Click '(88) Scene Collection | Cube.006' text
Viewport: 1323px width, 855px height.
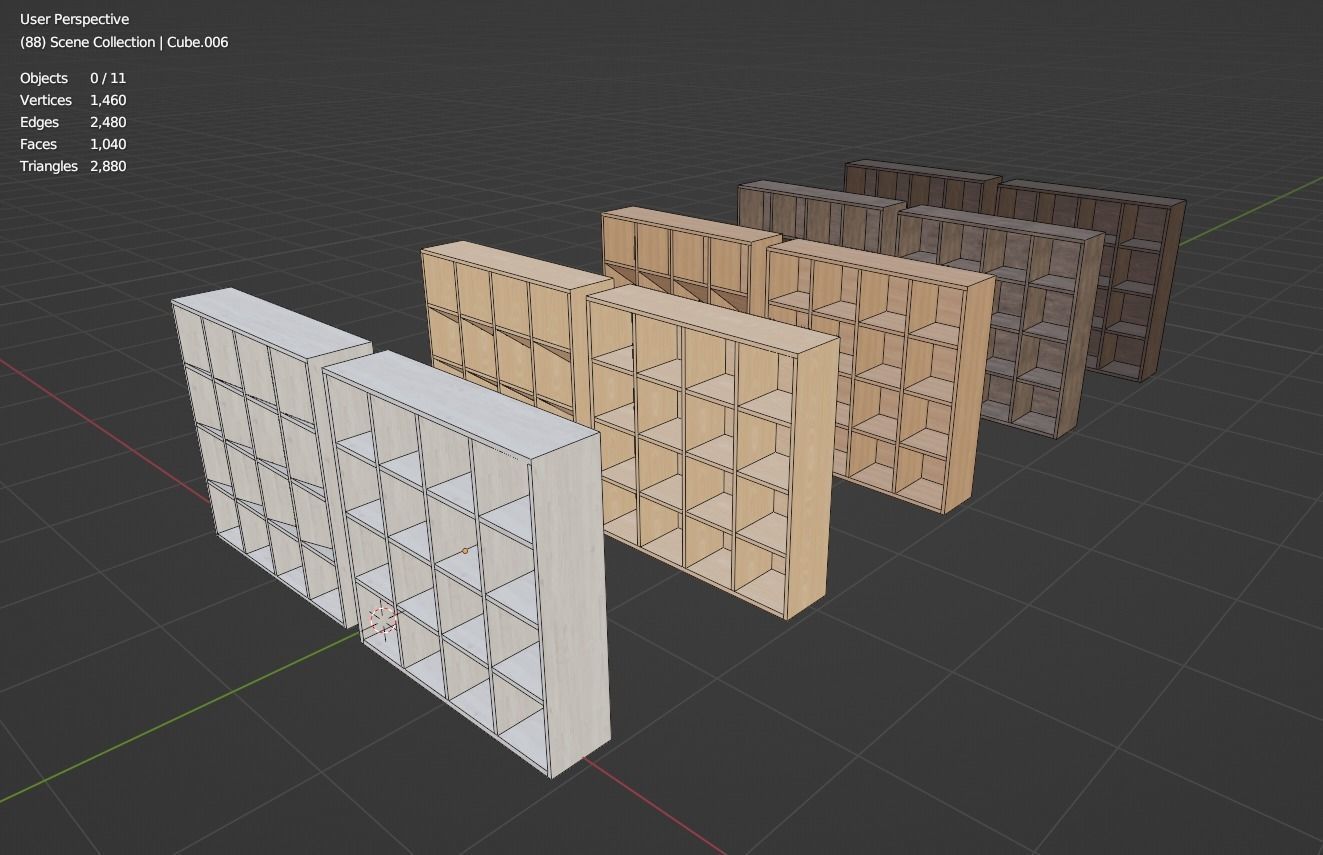pyautogui.click(x=124, y=42)
